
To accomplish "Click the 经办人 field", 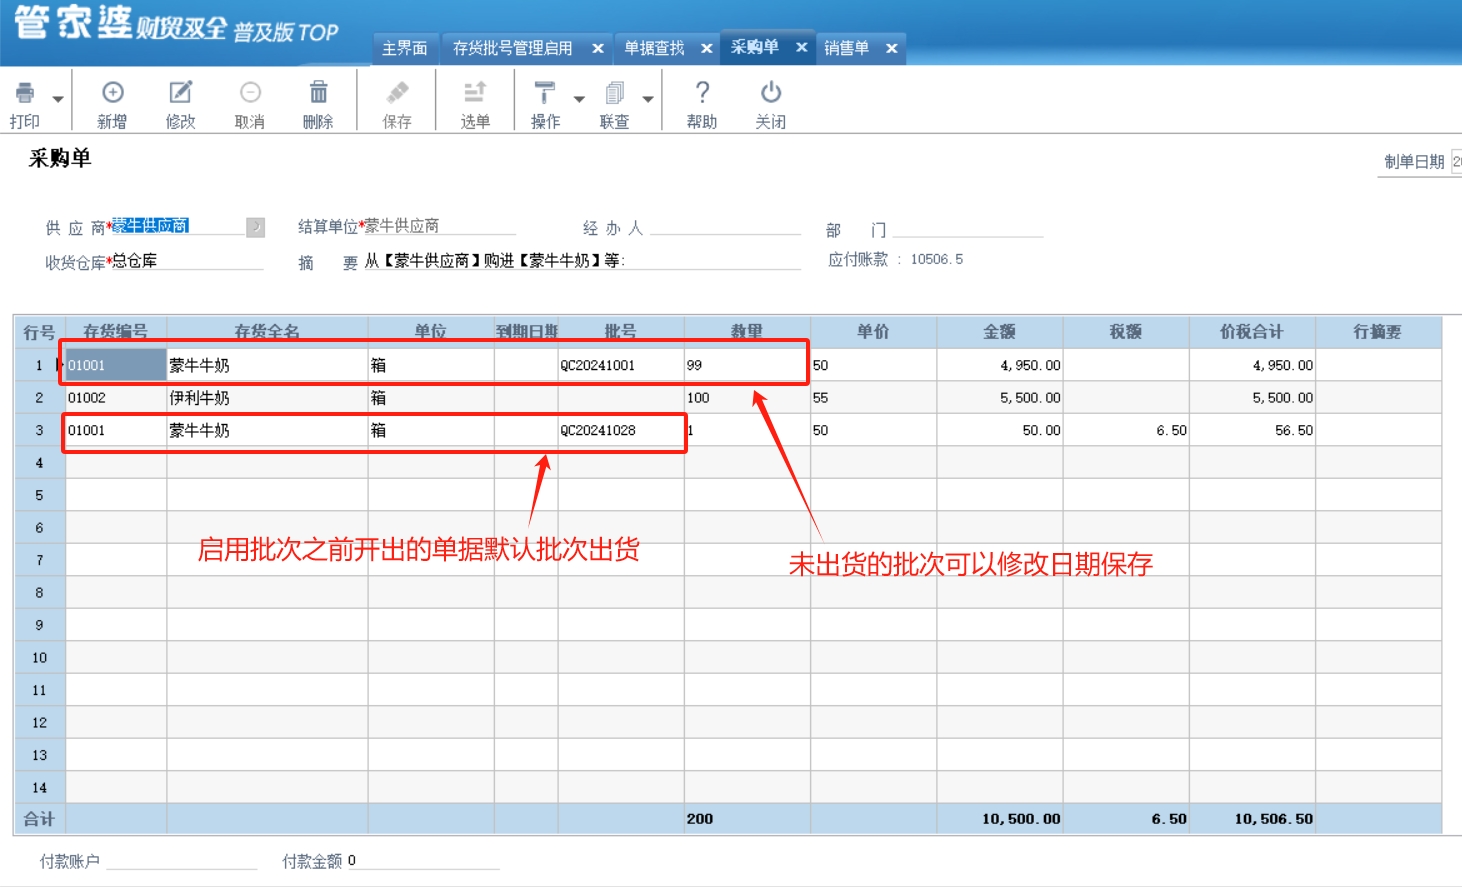I will (x=726, y=226).
